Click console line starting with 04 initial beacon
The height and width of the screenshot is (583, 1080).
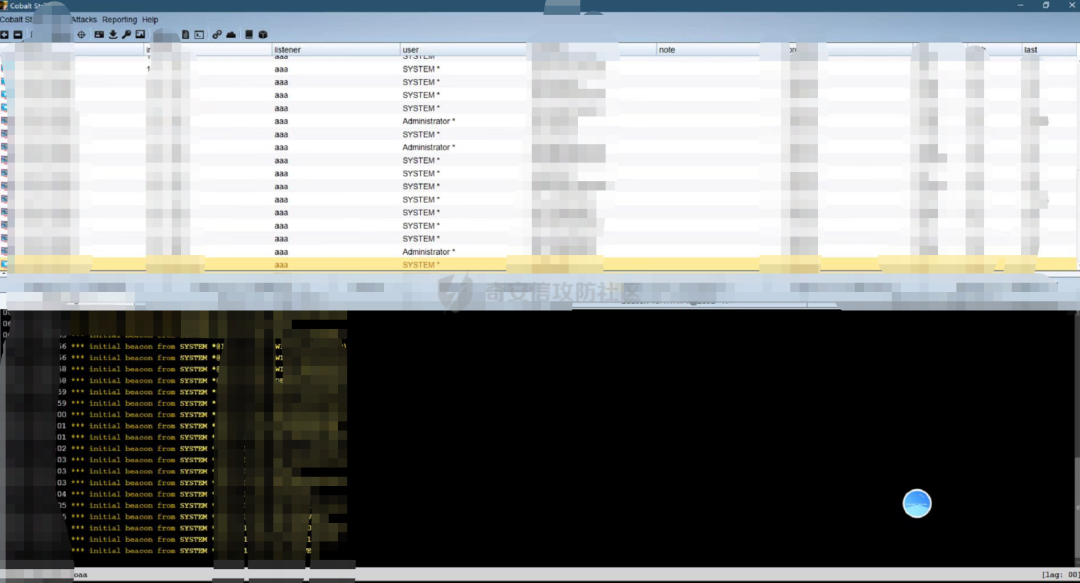tap(136, 494)
